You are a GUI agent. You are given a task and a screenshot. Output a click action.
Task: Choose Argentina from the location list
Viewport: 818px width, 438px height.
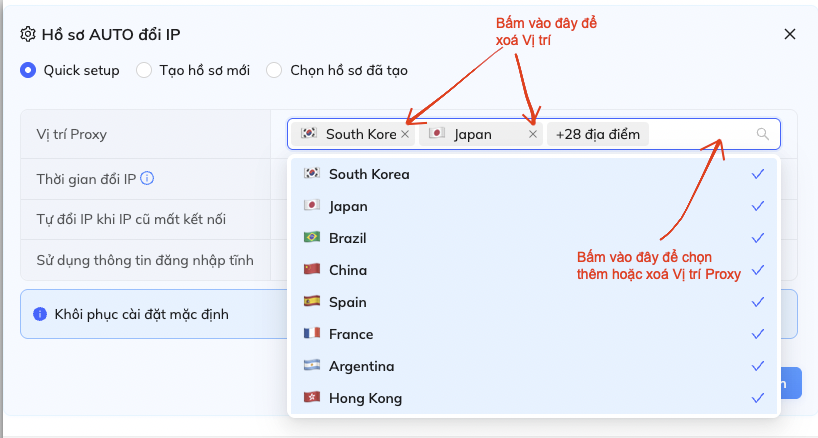click(361, 366)
